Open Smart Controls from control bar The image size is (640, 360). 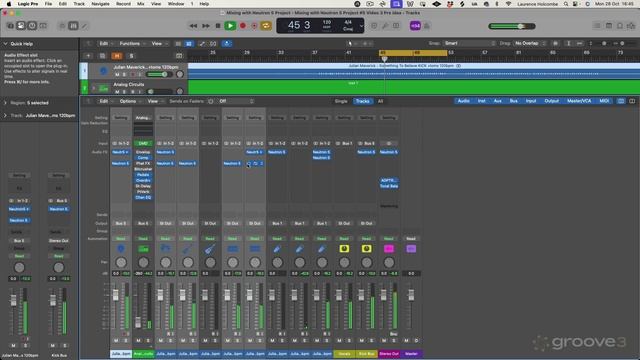coord(62,26)
